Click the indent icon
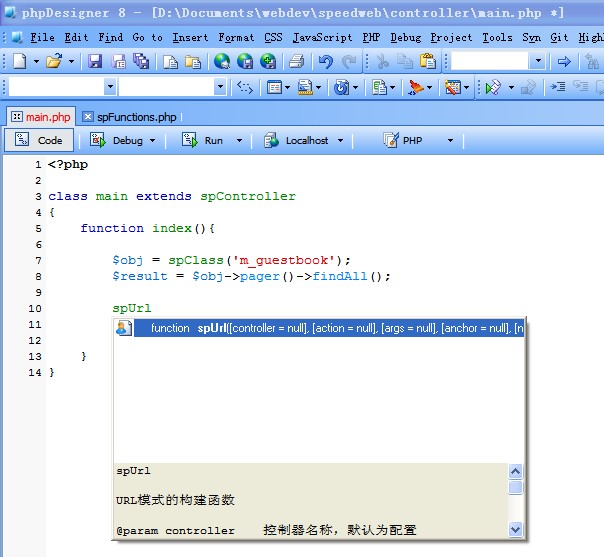604x557 pixels. 558,87
